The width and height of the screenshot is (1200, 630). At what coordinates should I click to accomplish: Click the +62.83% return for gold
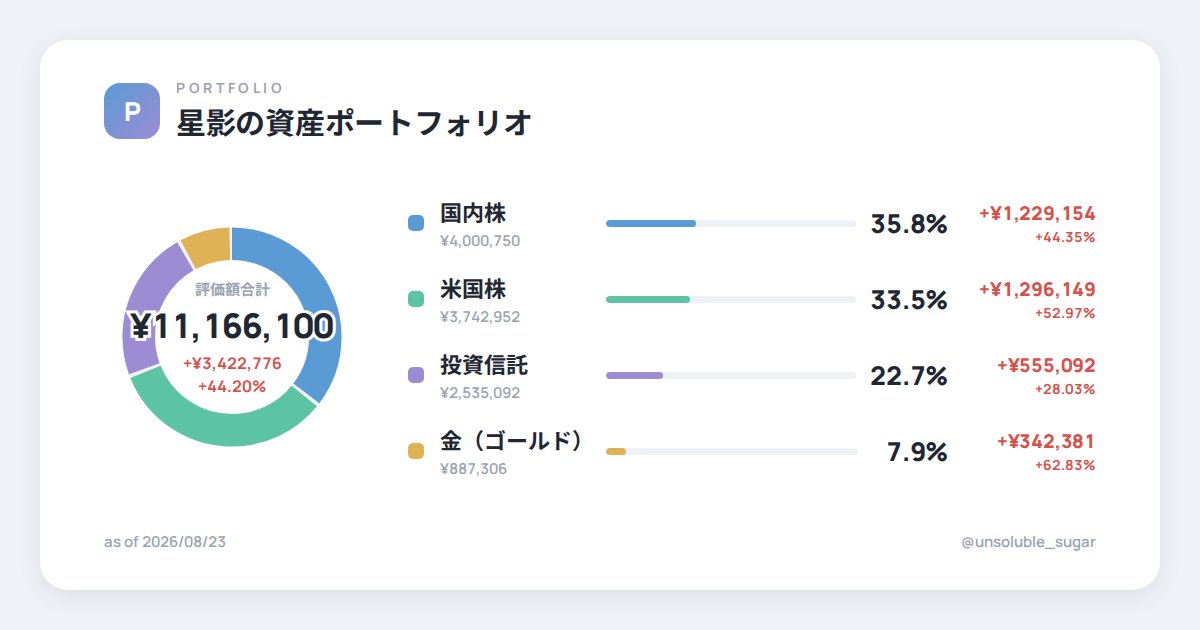click(1065, 466)
